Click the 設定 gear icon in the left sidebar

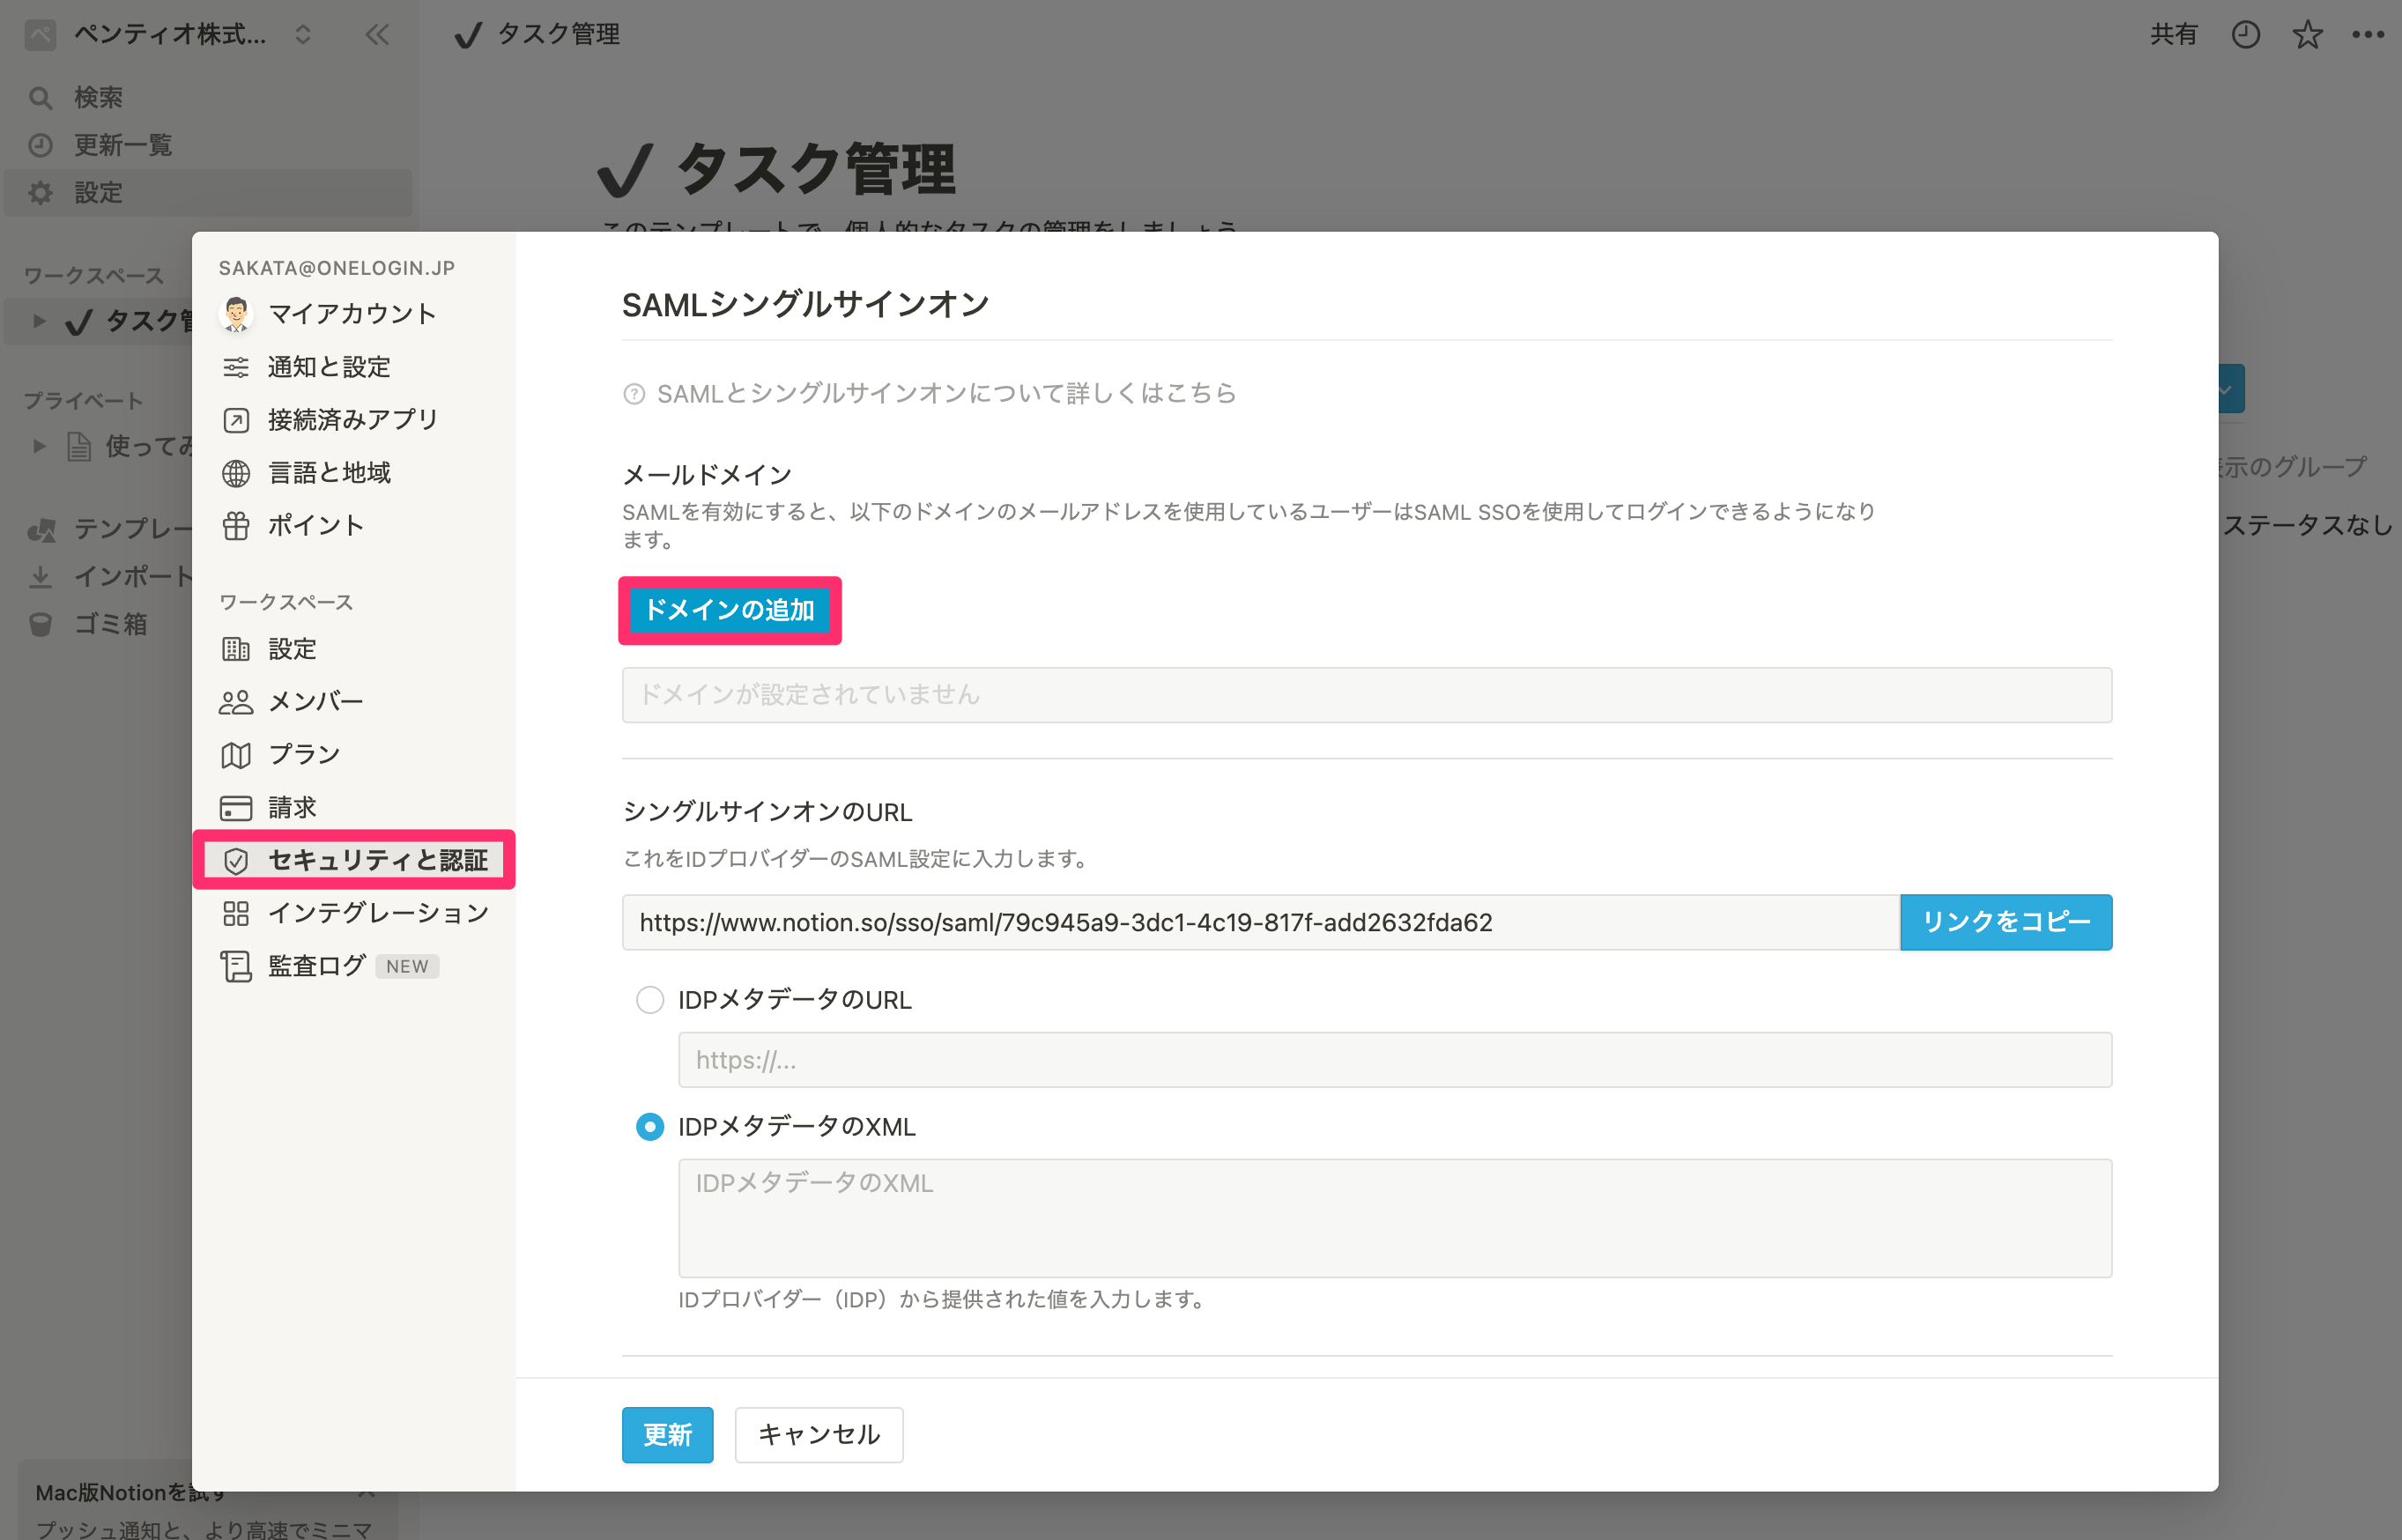click(40, 193)
